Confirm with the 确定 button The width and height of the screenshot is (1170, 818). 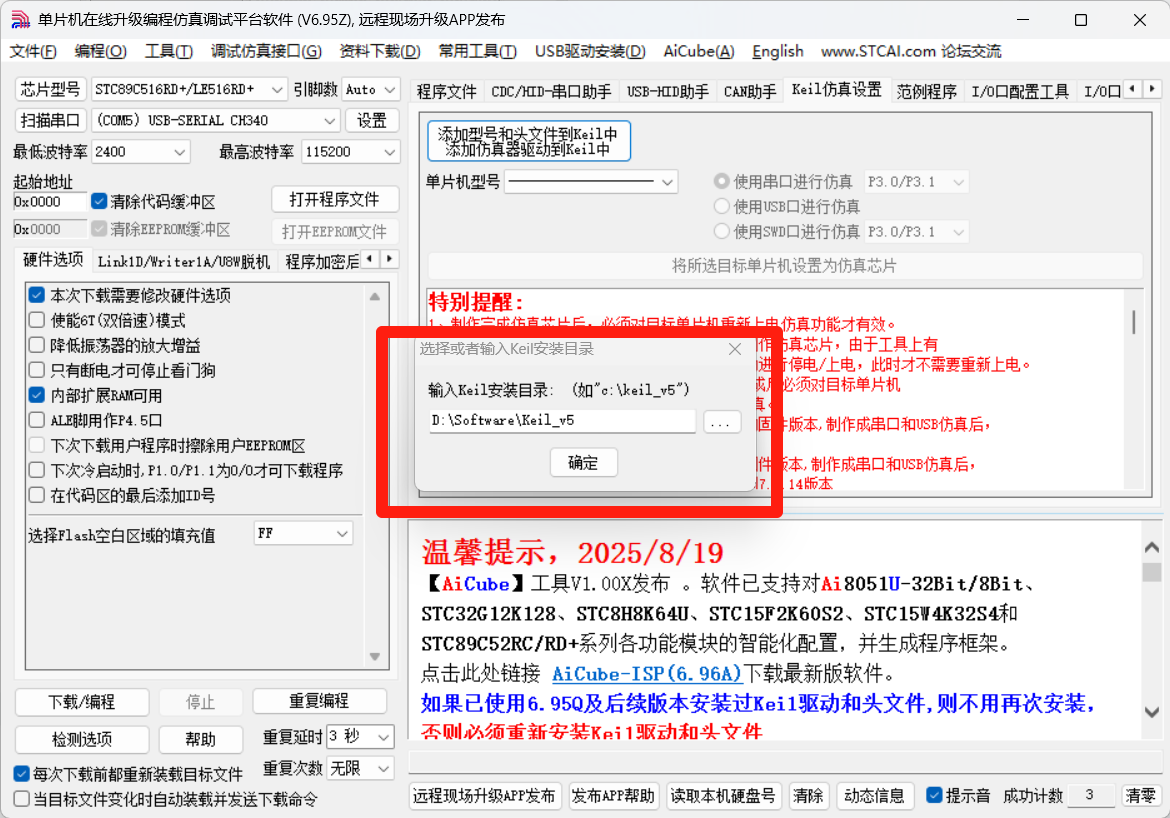tap(584, 463)
